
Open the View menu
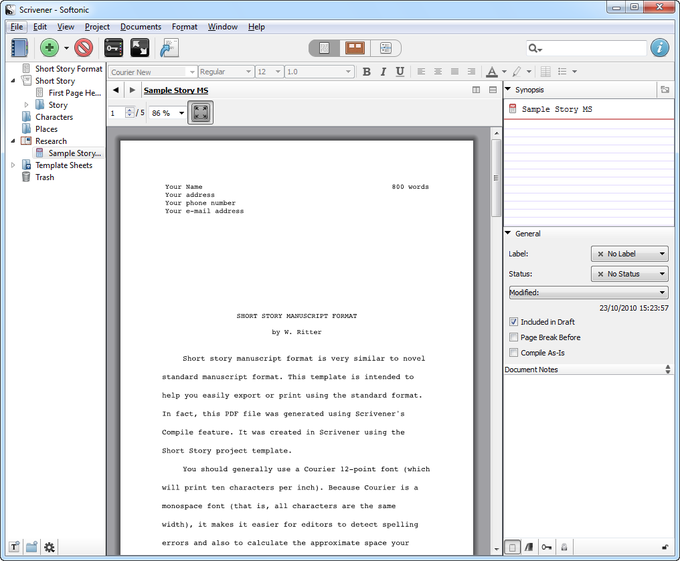click(x=65, y=27)
